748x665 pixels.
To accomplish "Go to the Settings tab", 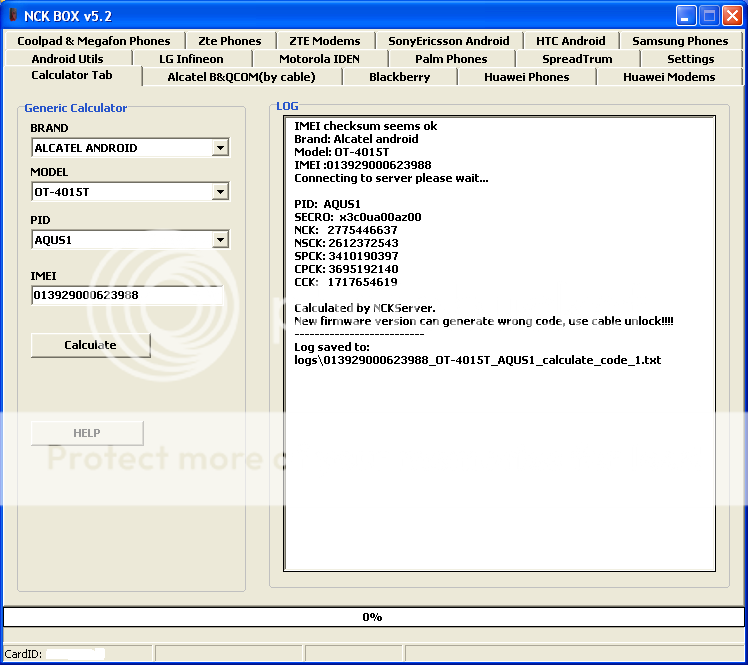I will pos(690,59).
